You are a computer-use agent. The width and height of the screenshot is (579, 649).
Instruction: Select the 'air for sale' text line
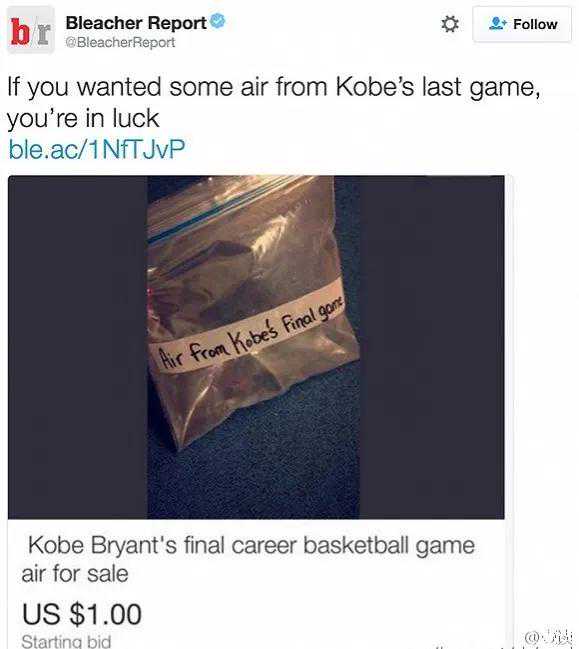point(75,574)
